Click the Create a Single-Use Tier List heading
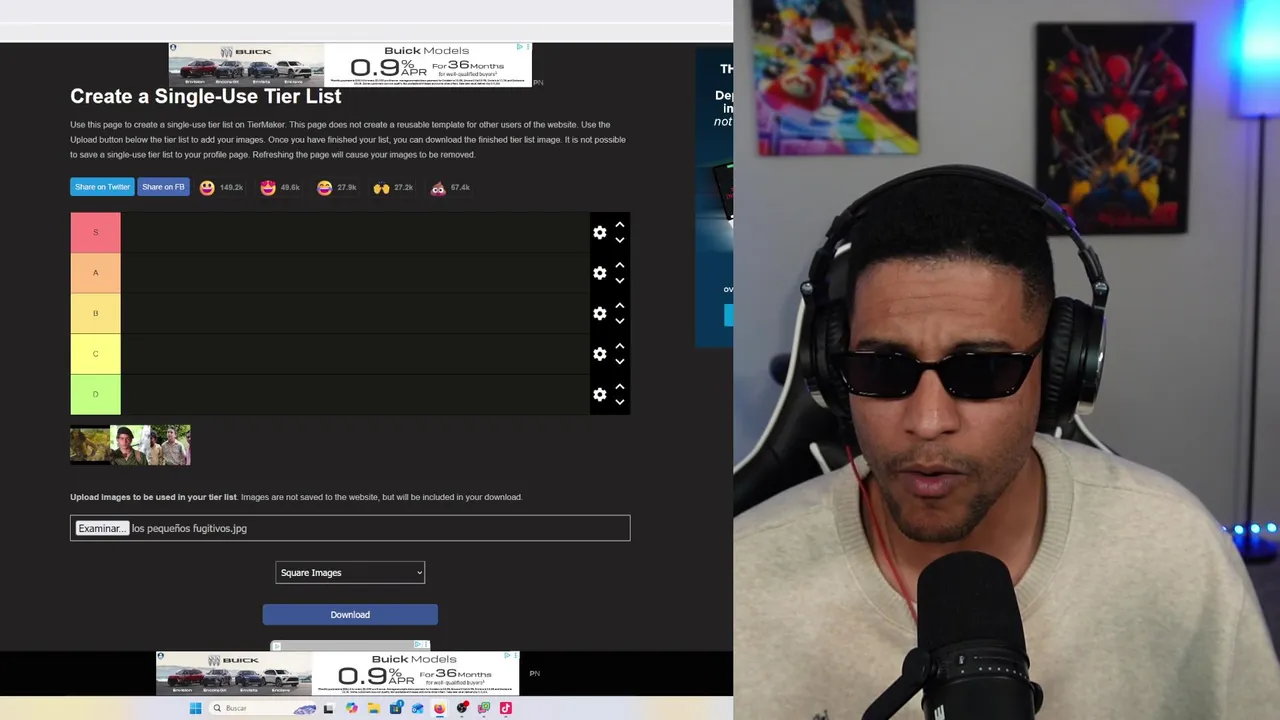The height and width of the screenshot is (720, 1280). pos(206,96)
